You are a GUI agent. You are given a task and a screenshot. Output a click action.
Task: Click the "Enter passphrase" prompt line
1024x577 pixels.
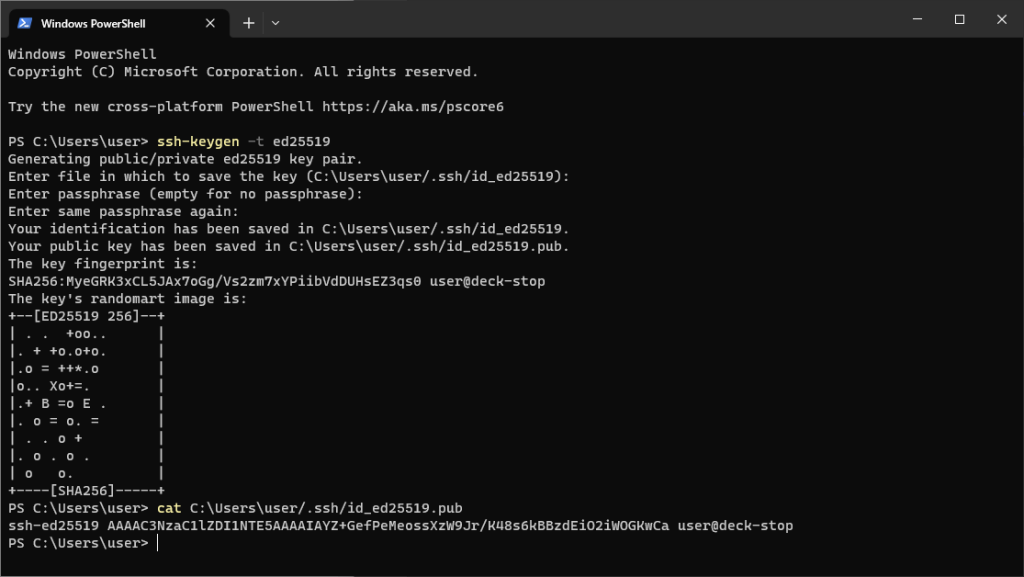185,194
